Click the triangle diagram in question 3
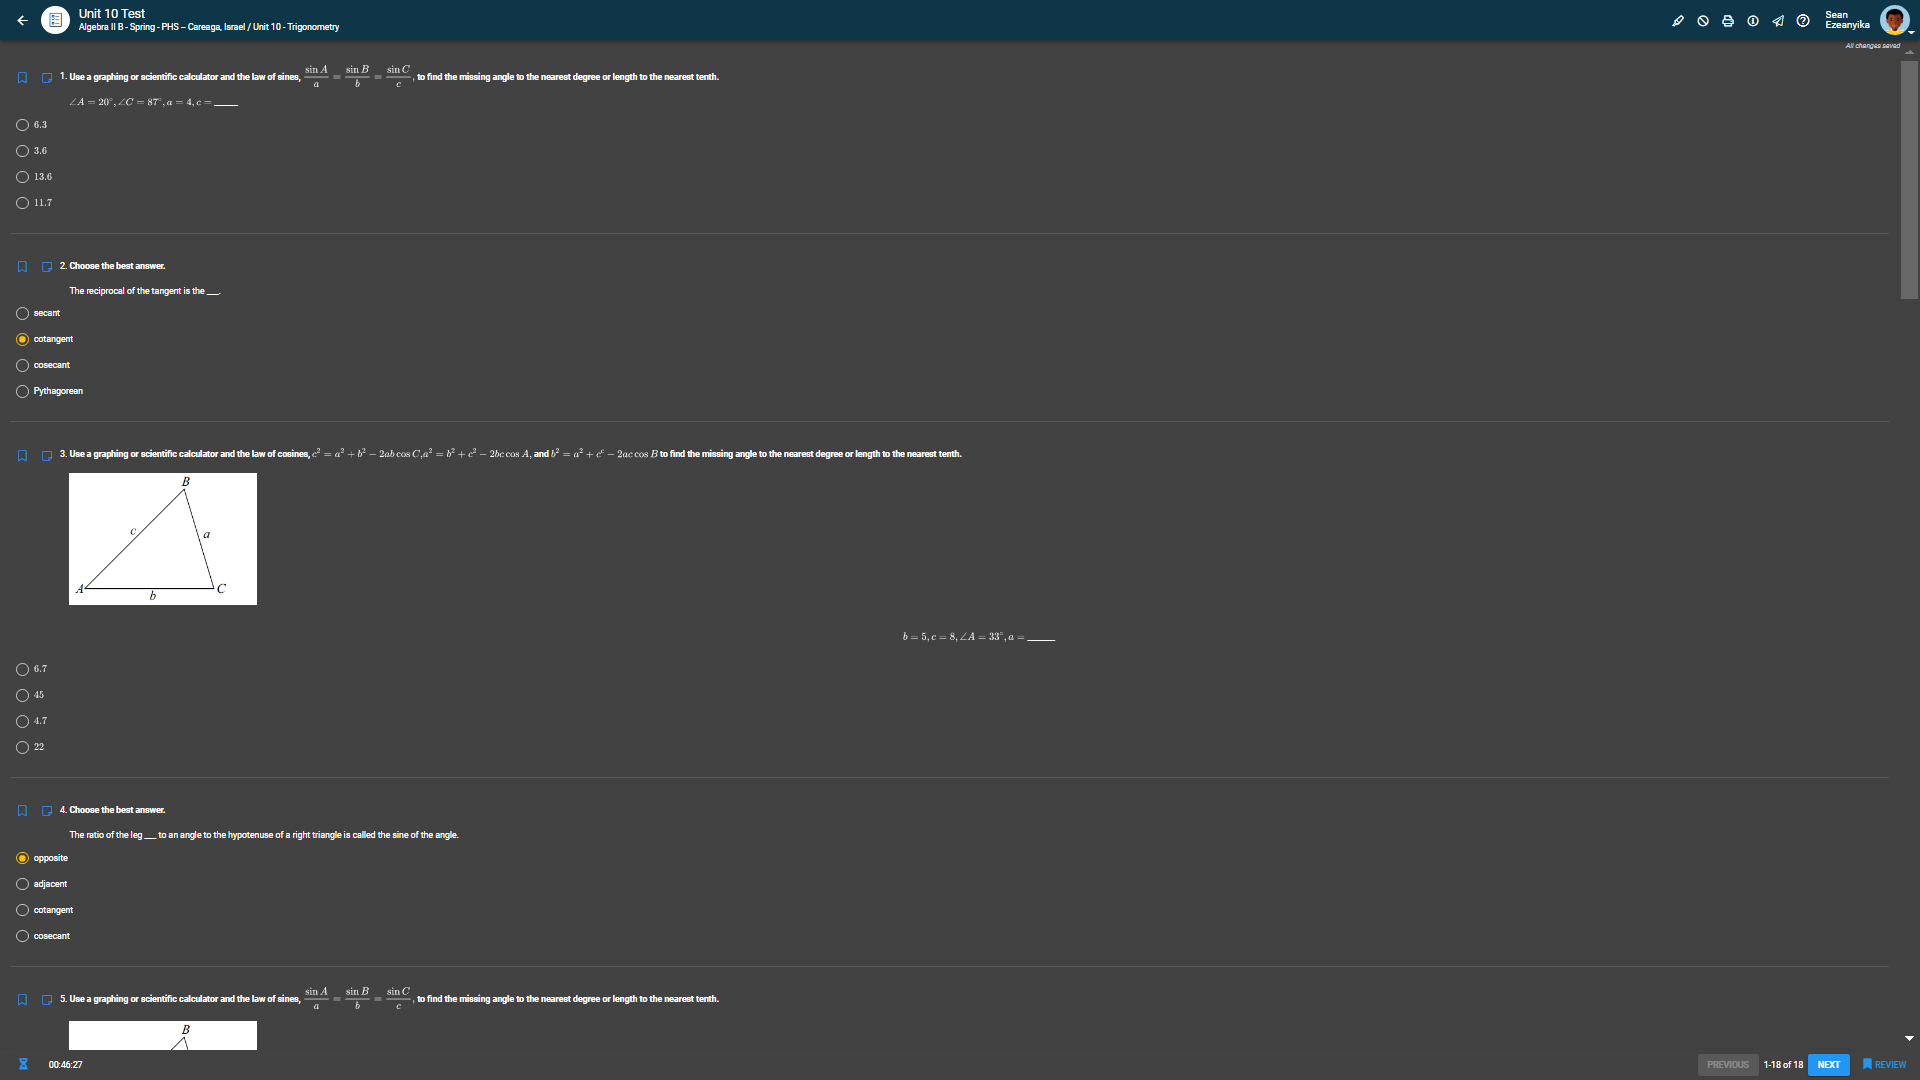Image resolution: width=1920 pixels, height=1080 pixels. click(x=163, y=539)
